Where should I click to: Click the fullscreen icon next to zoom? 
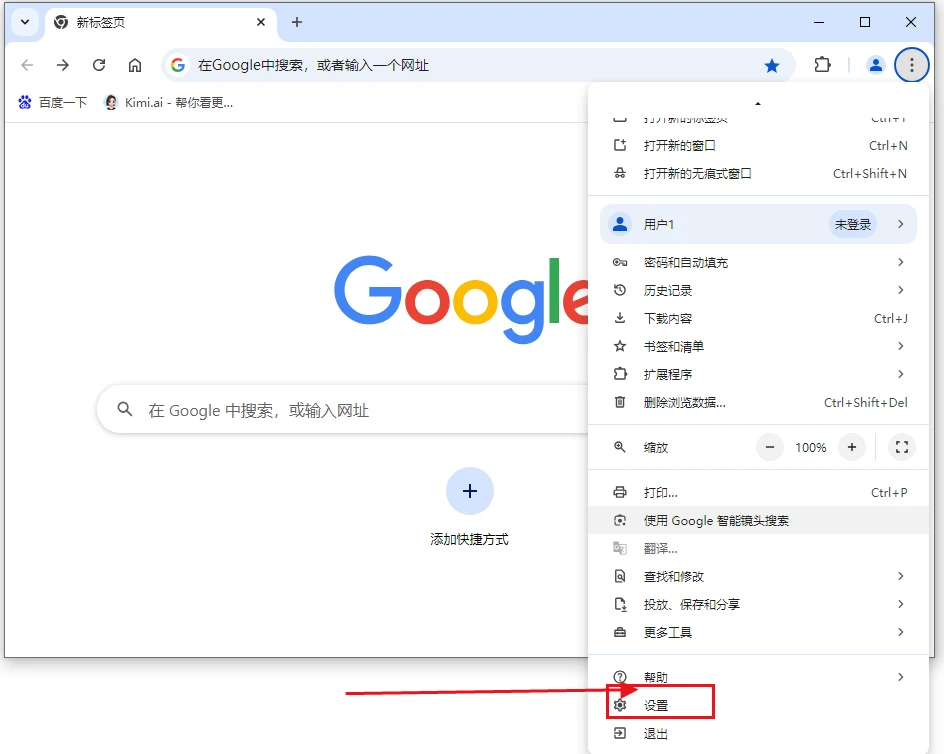[901, 447]
